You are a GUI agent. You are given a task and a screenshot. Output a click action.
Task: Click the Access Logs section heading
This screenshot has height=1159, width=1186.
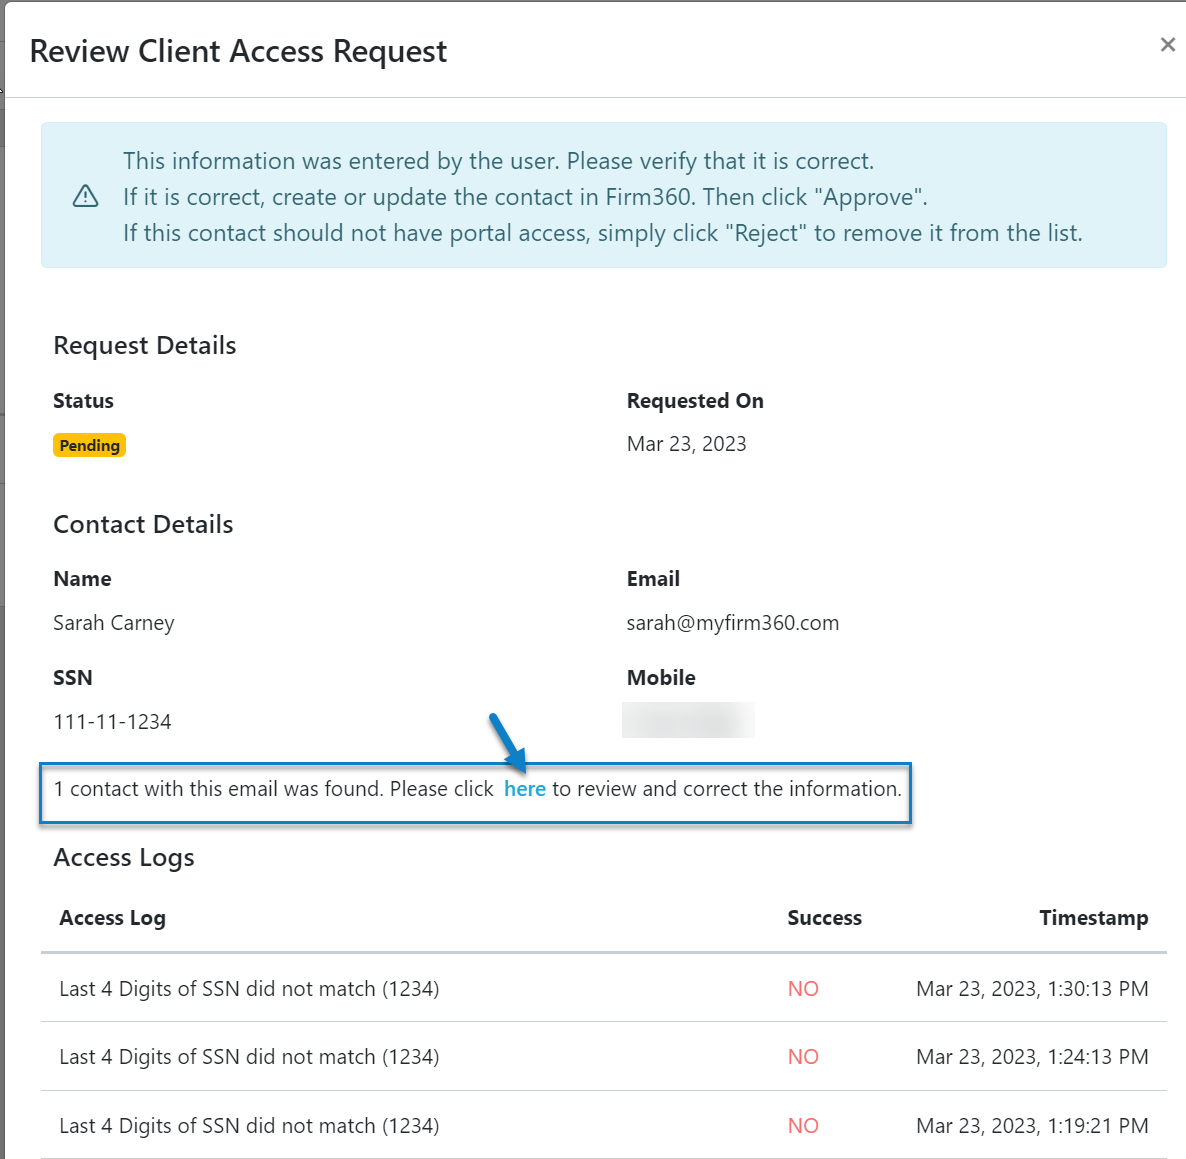click(124, 857)
